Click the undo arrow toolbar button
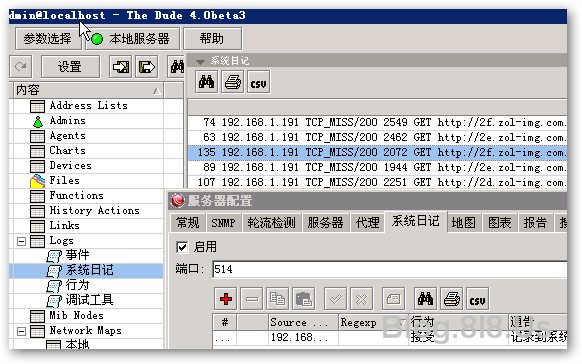 (21, 67)
